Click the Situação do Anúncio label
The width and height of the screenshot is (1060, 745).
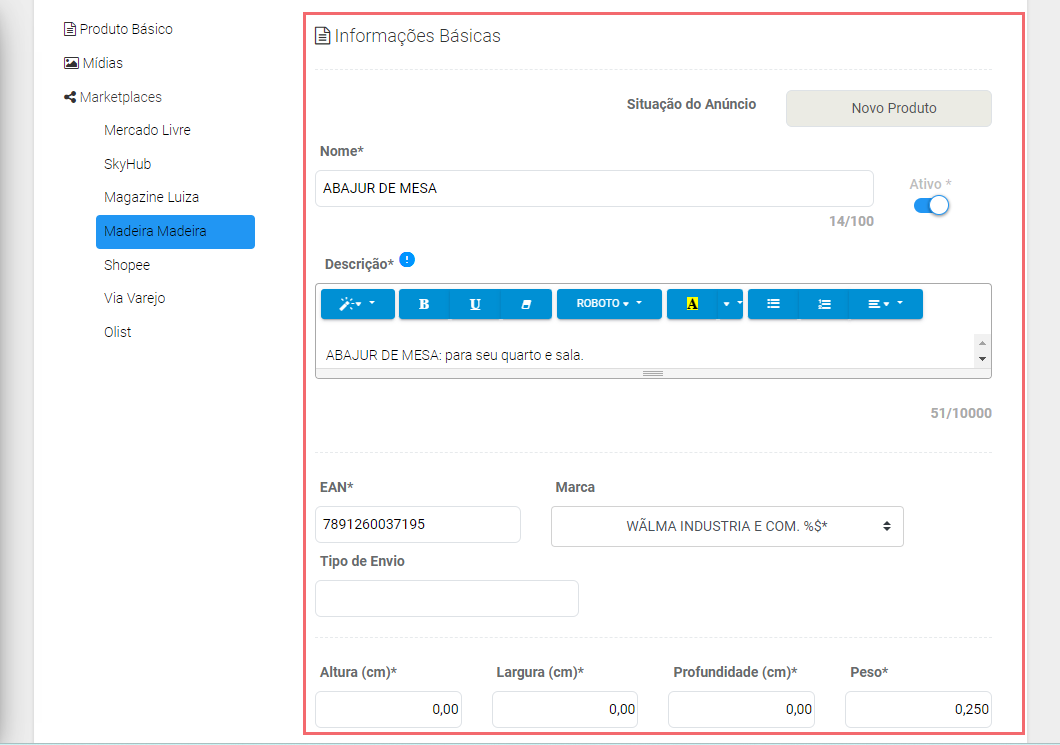691,104
